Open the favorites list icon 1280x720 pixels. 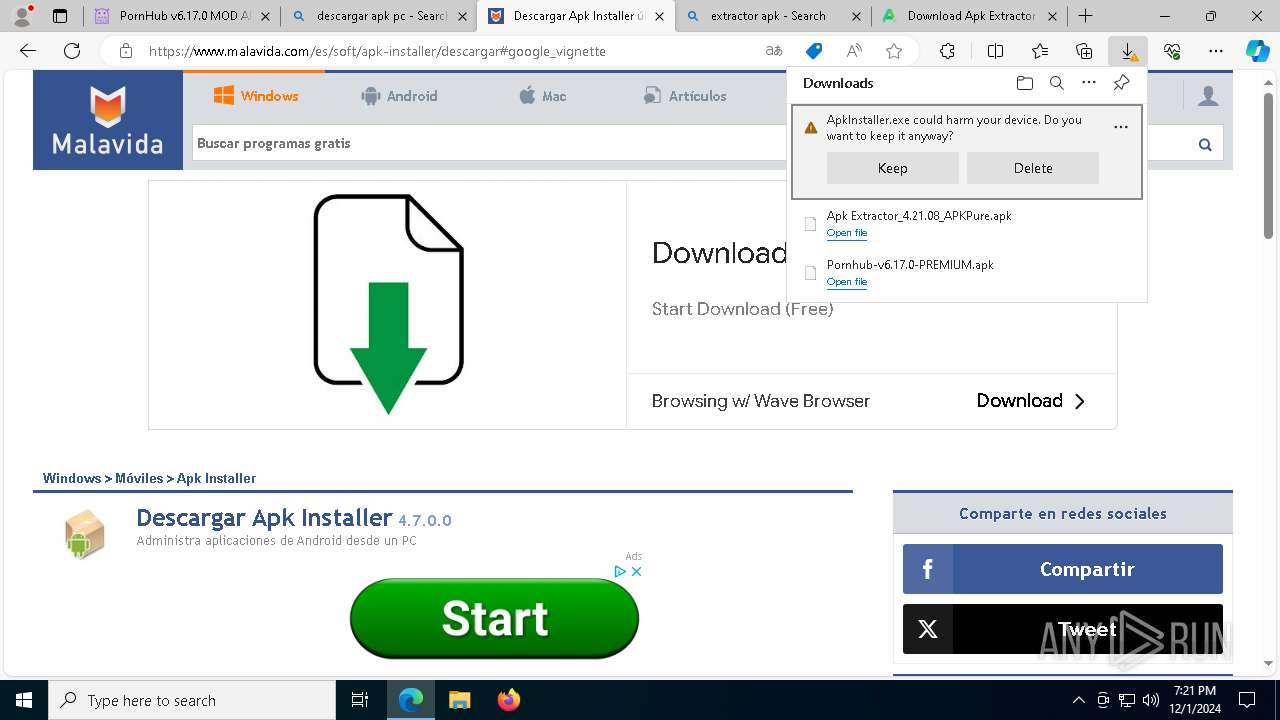pos(1040,51)
